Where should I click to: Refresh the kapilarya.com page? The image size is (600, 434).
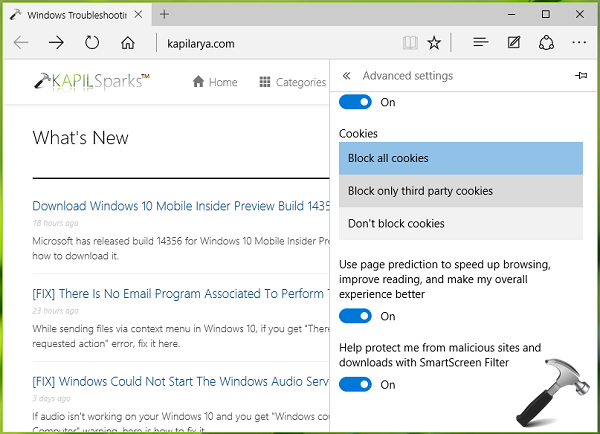tap(92, 42)
